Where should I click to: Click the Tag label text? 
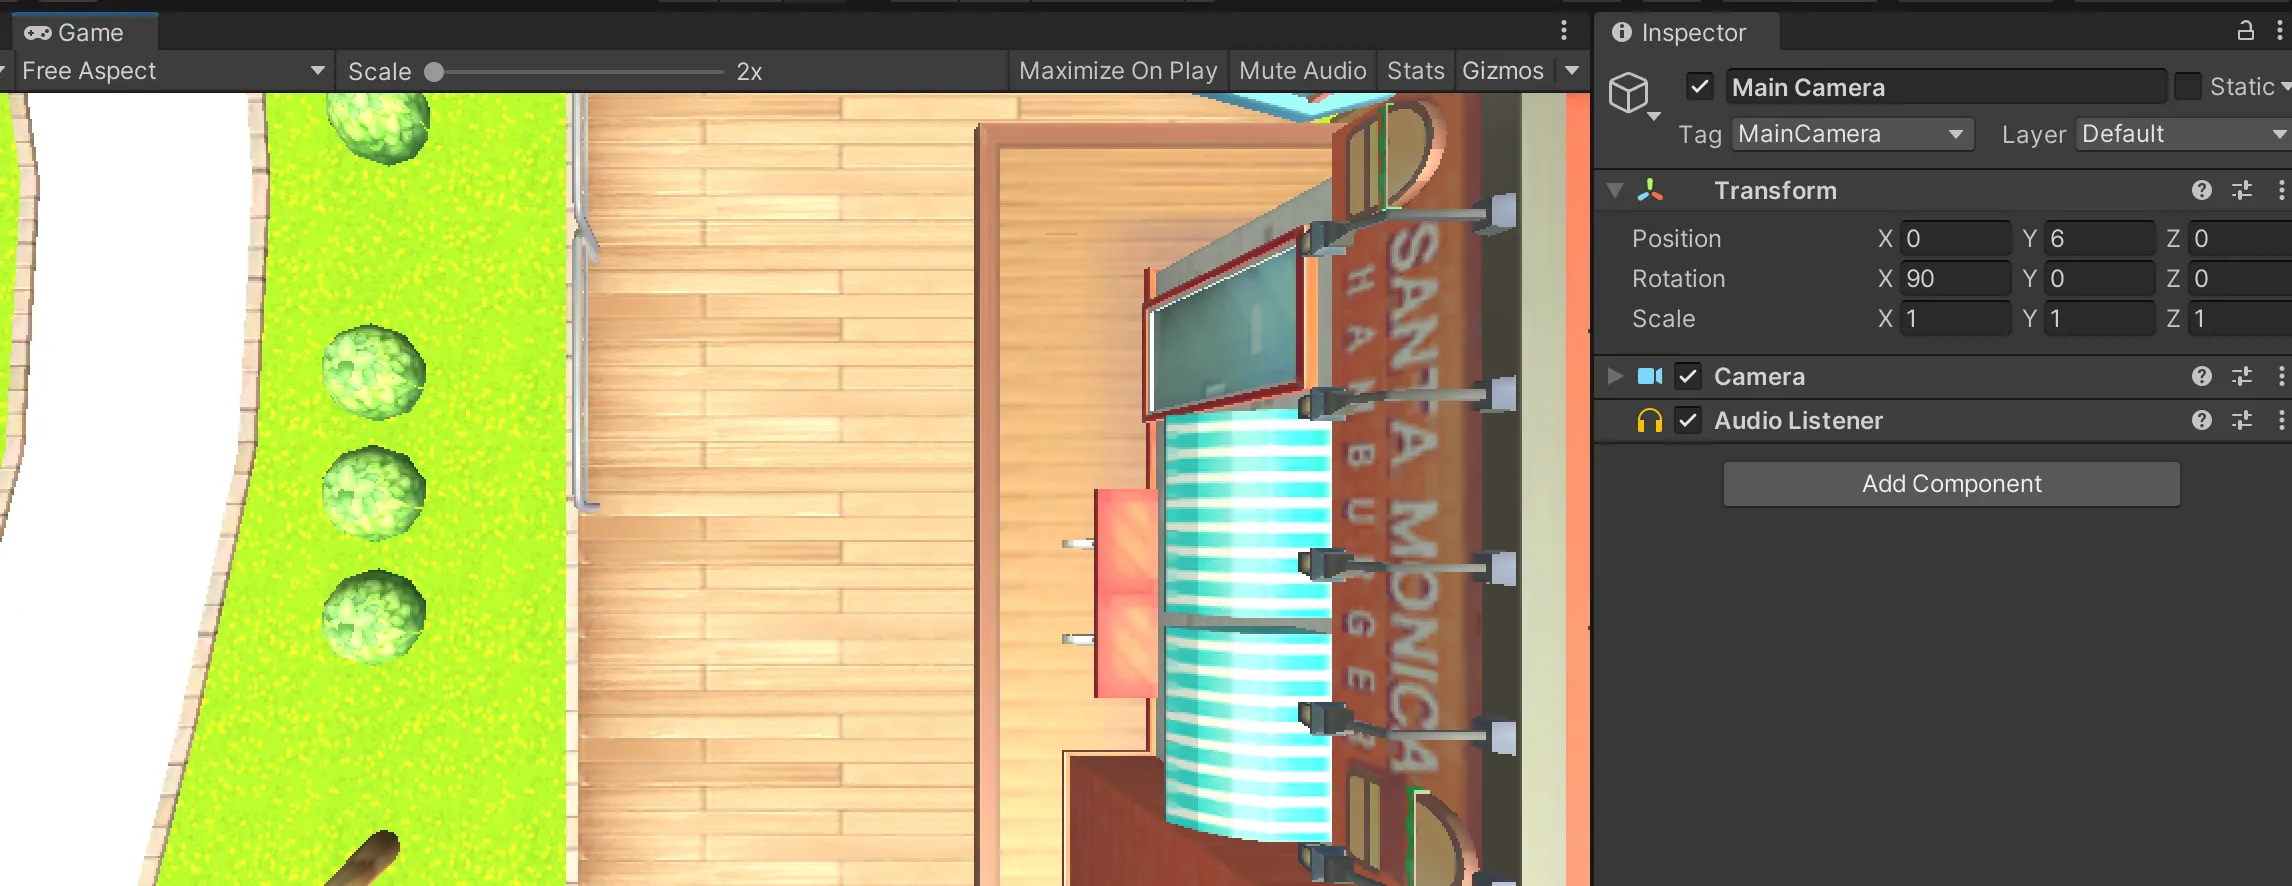point(1699,135)
